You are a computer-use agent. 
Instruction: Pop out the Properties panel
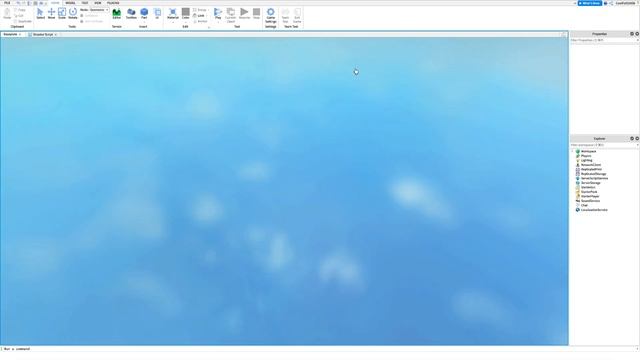click(x=632, y=34)
